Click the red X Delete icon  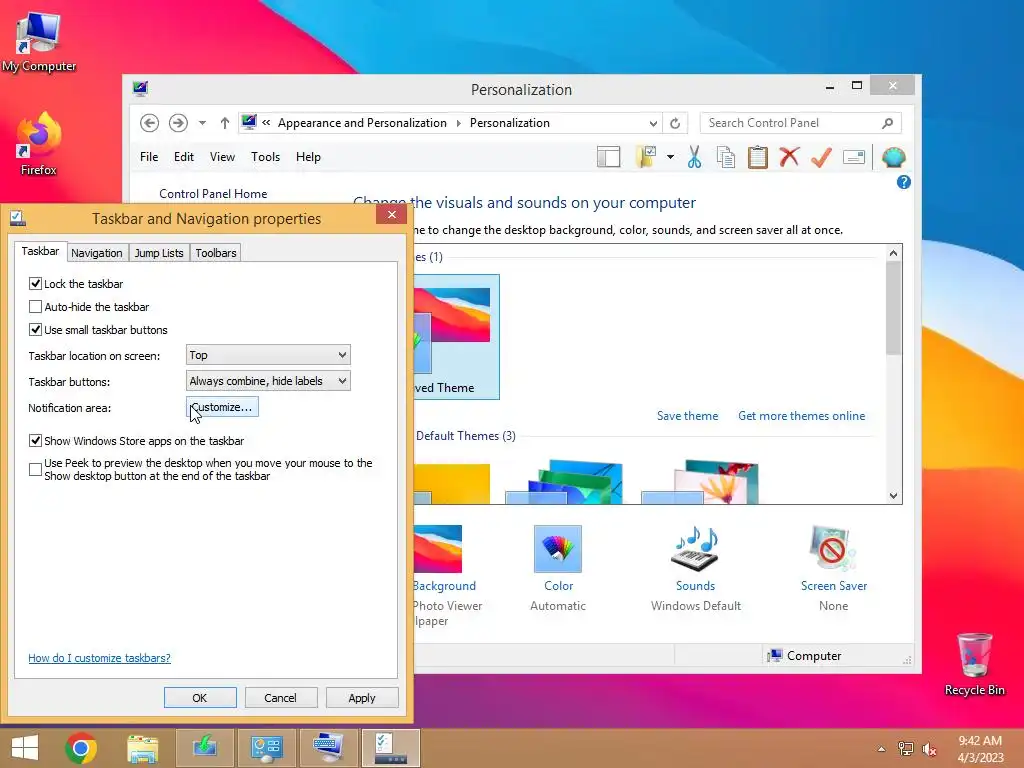click(789, 157)
